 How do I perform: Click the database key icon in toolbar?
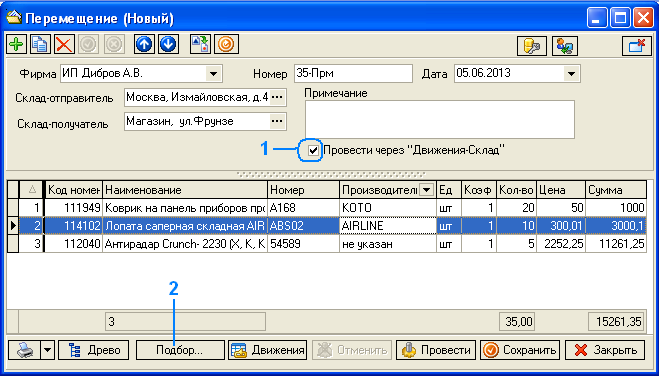pyautogui.click(x=532, y=46)
